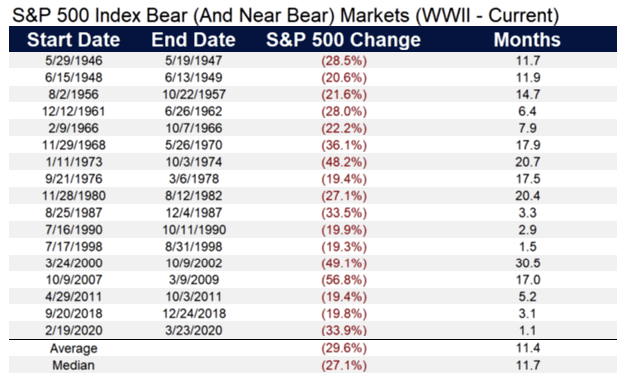Click the S&P 500 Change column header
Viewport: 626px width, 382px height.
coord(344,40)
